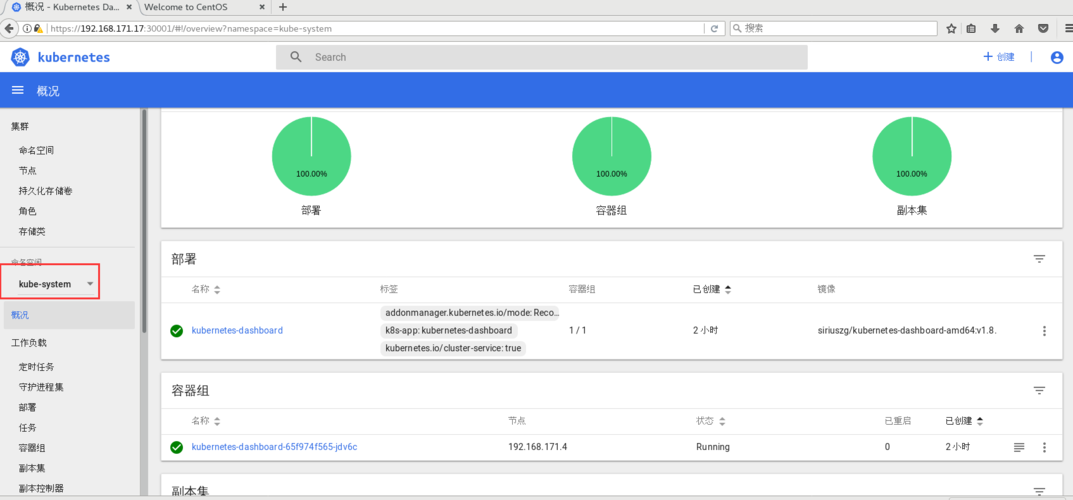
Task: Reload the page with refresh icon
Action: point(714,29)
